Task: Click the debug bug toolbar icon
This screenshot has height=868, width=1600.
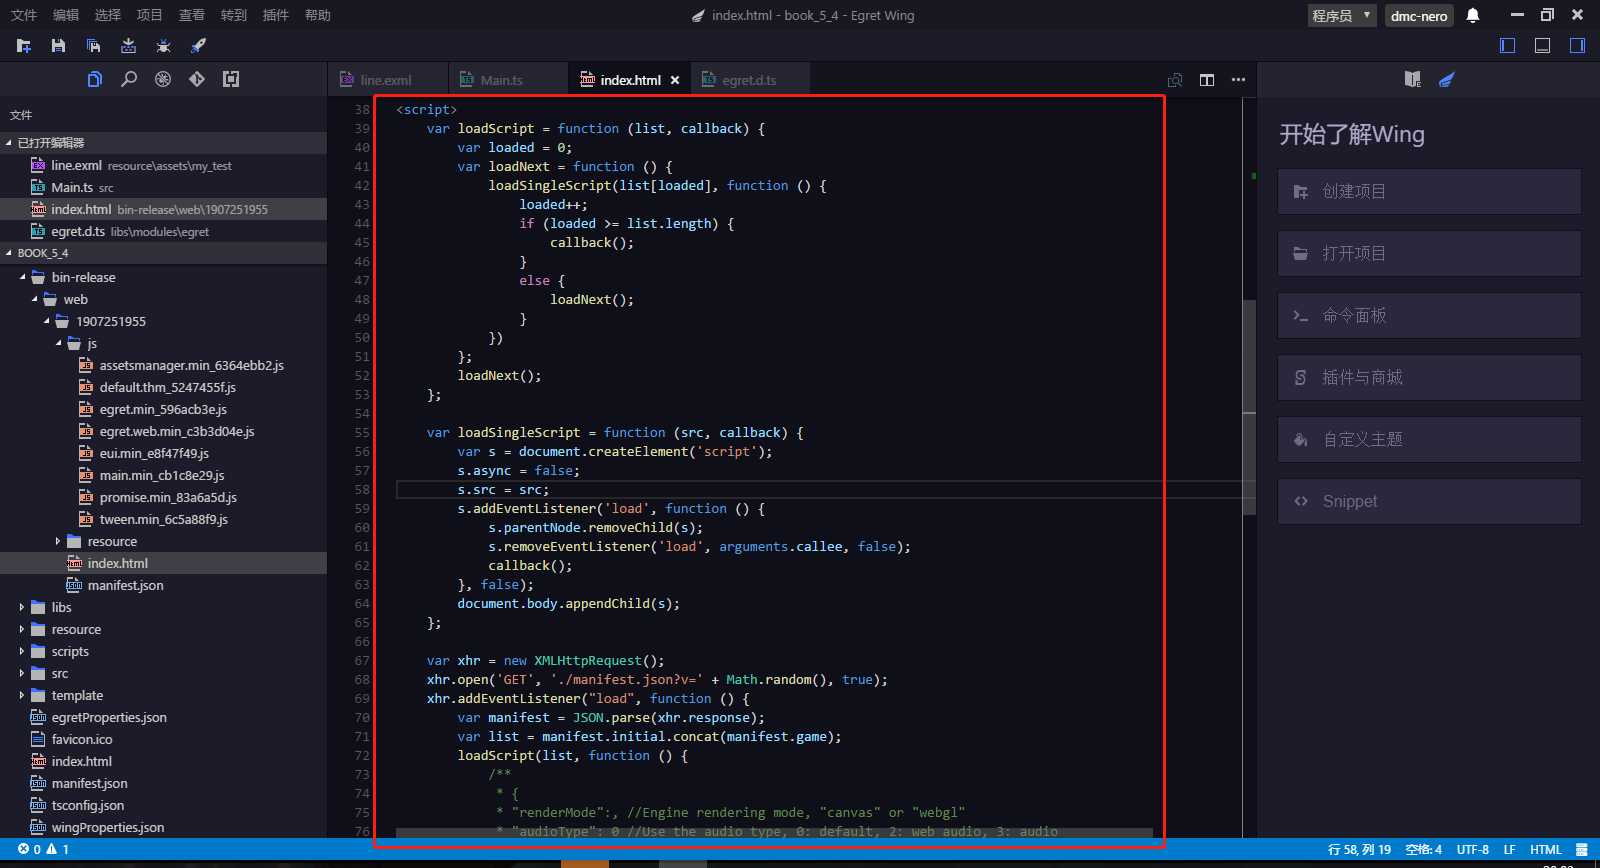Action: (164, 46)
